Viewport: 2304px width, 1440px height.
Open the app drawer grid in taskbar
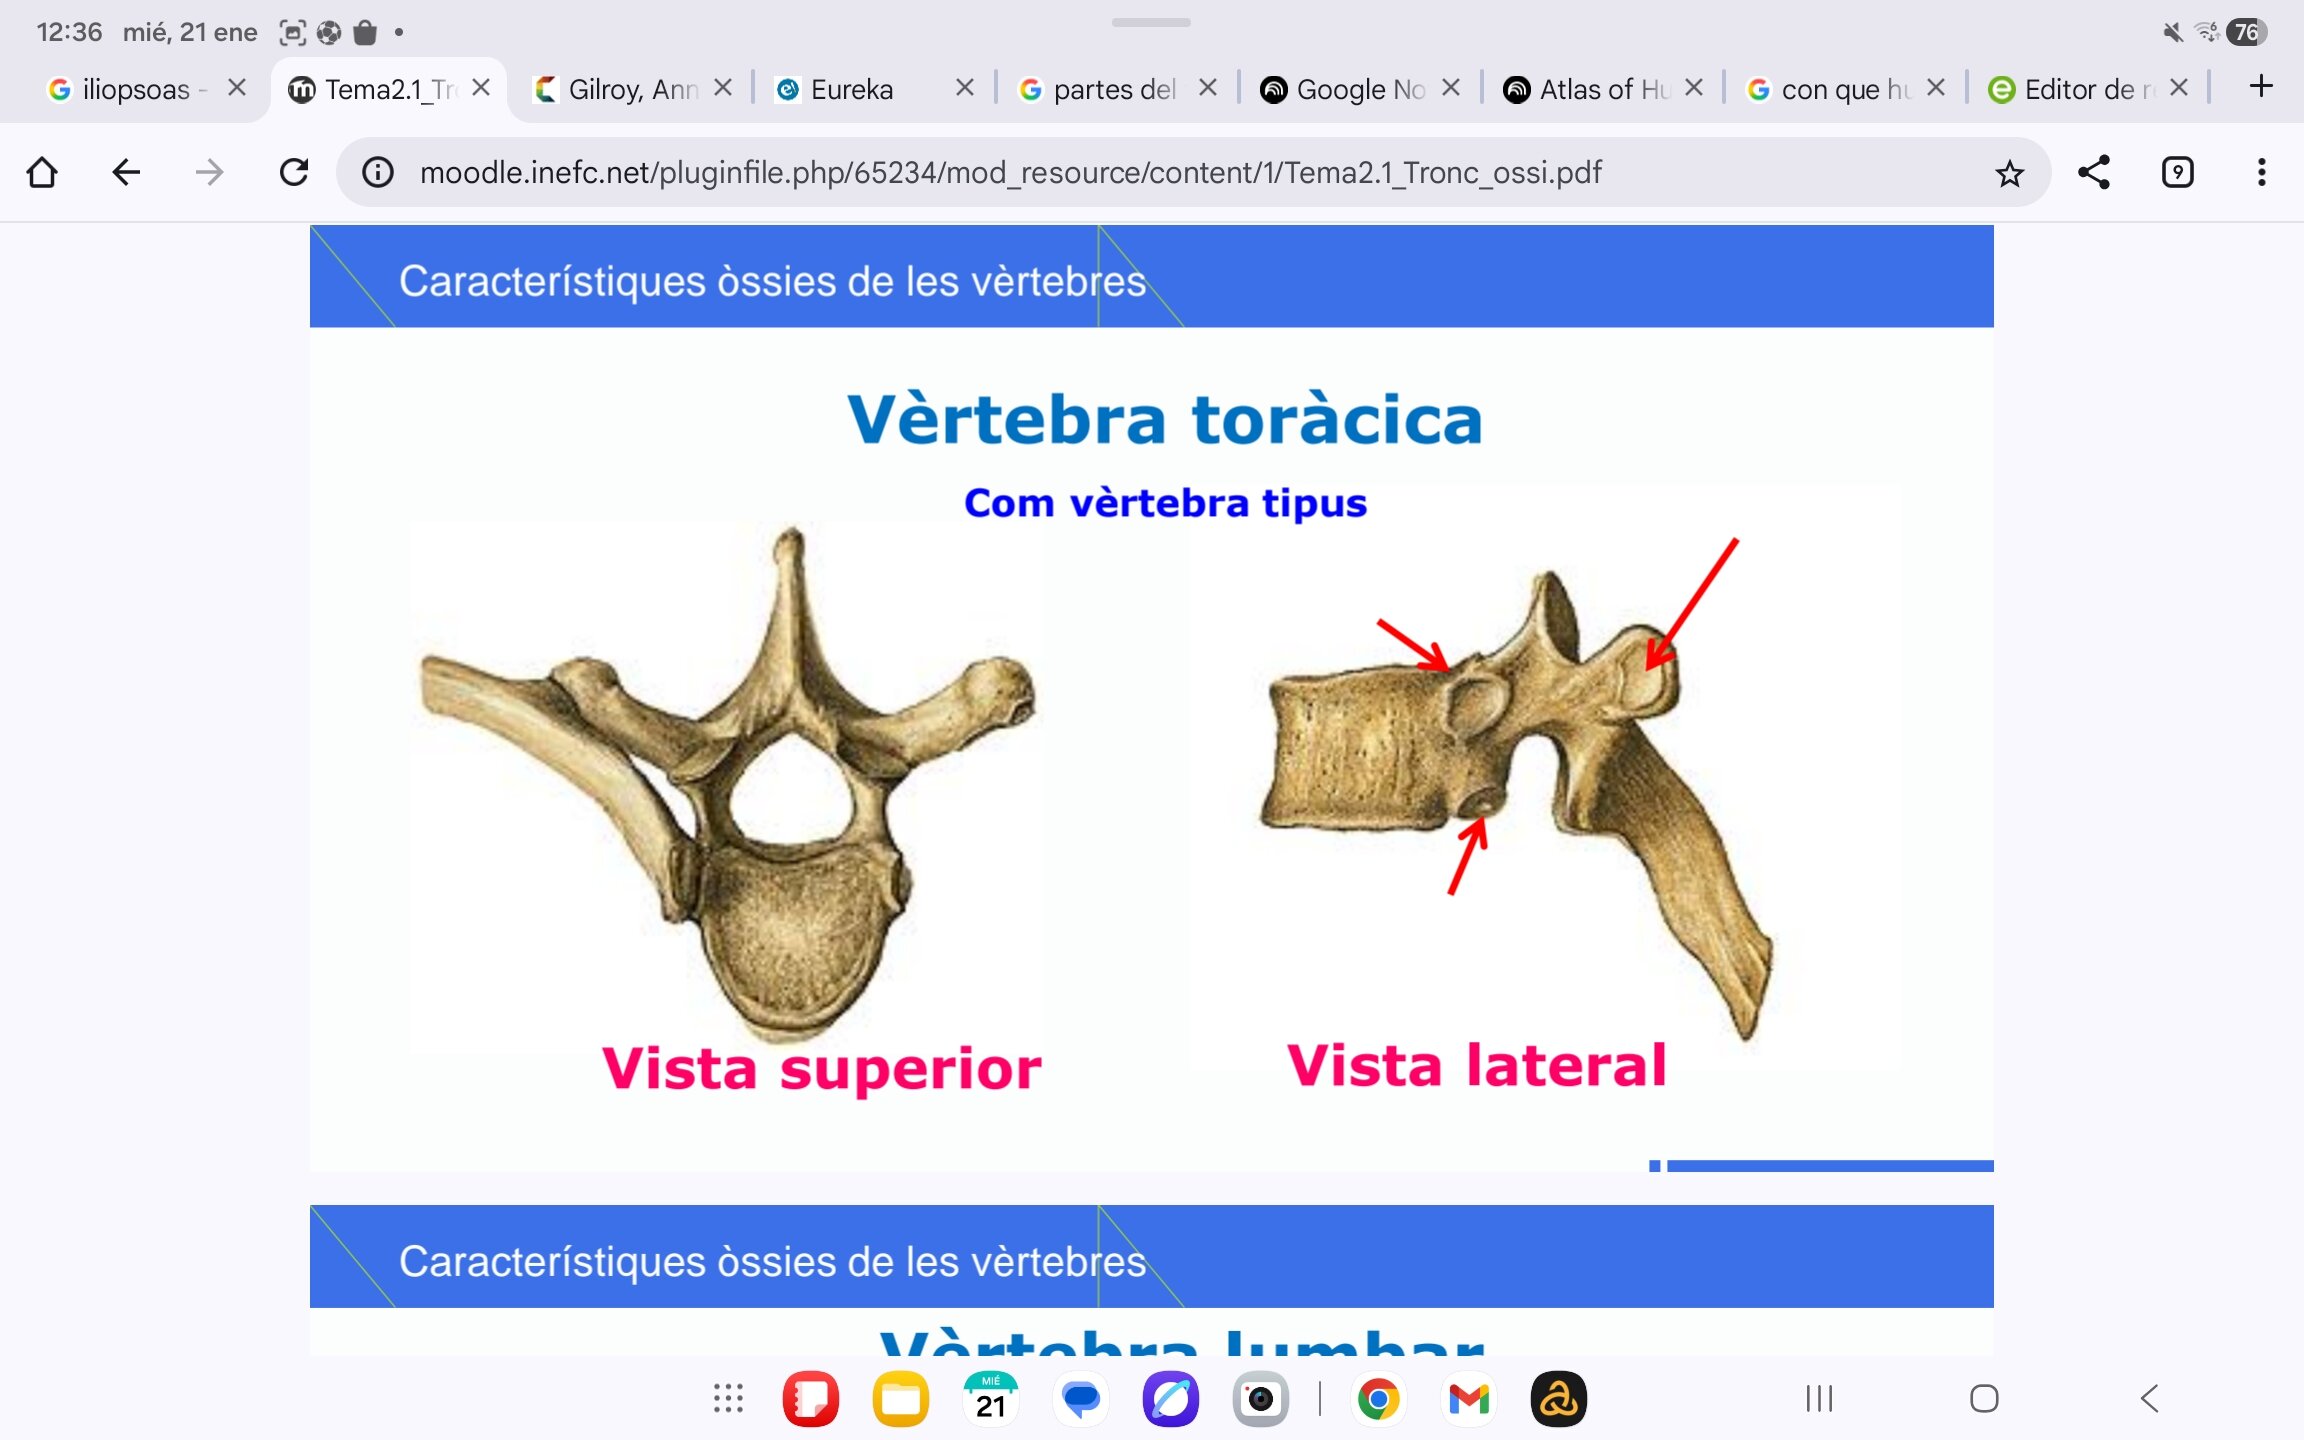pos(728,1398)
